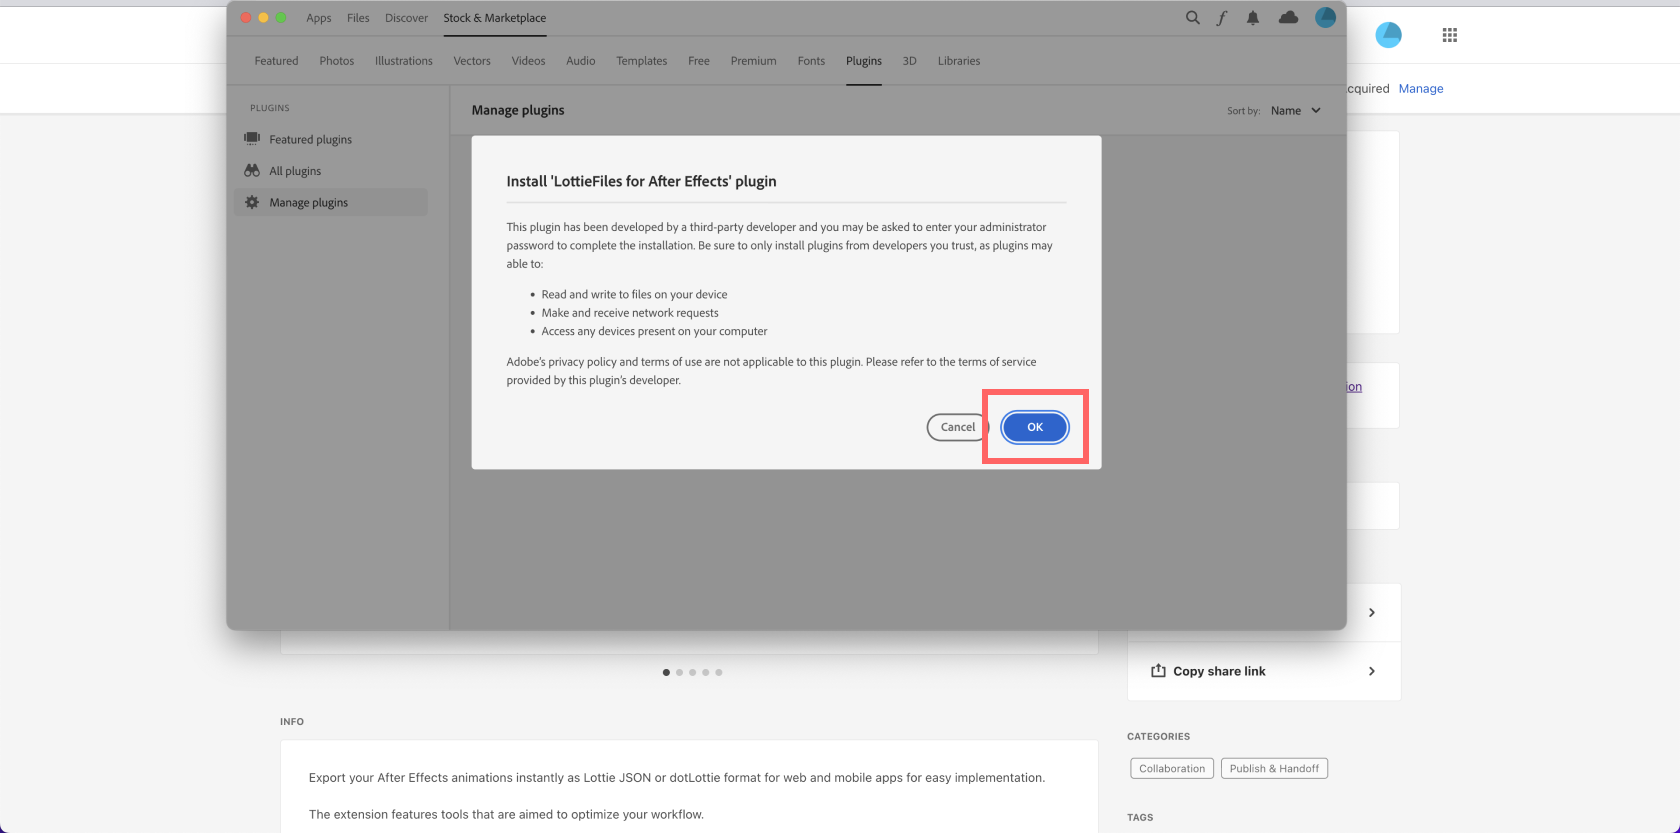This screenshot has width=1680, height=833.
Task: Click the Manage link on webpage
Action: [1421, 89]
